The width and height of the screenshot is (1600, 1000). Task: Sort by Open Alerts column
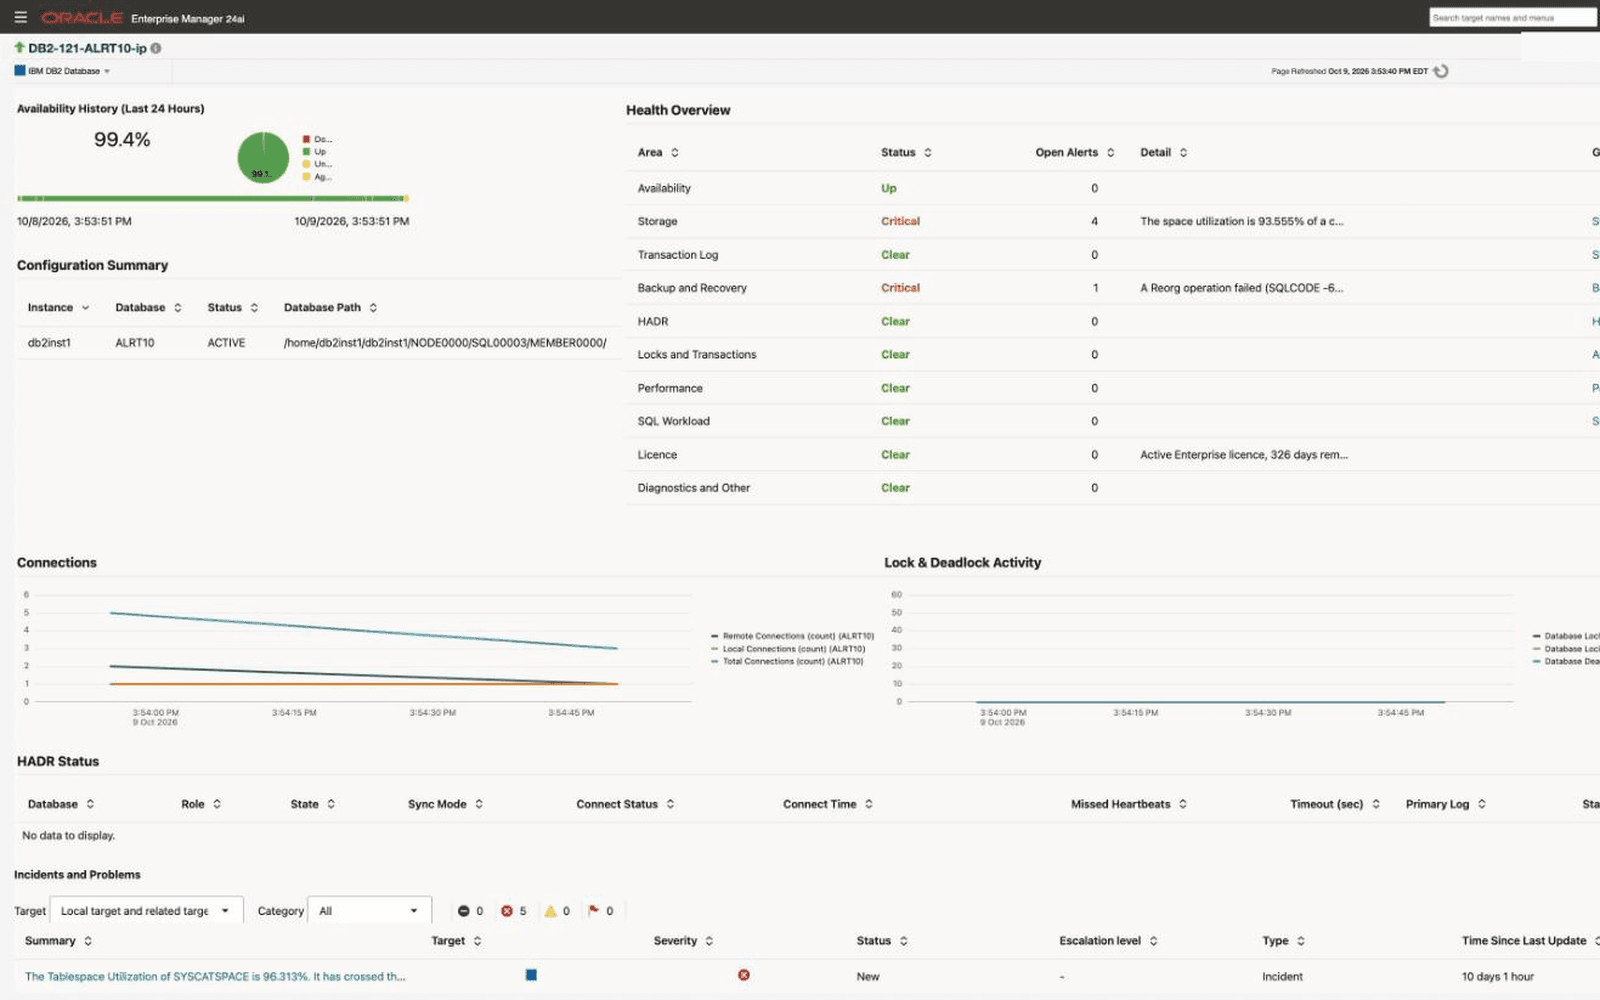[x=1110, y=153]
